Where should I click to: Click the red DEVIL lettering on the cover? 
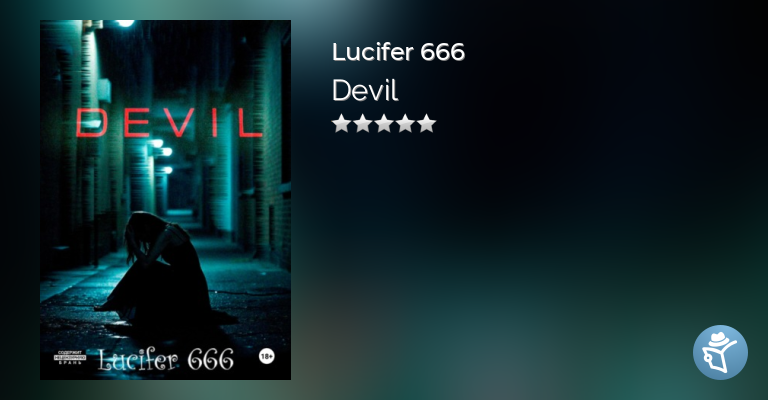169,123
